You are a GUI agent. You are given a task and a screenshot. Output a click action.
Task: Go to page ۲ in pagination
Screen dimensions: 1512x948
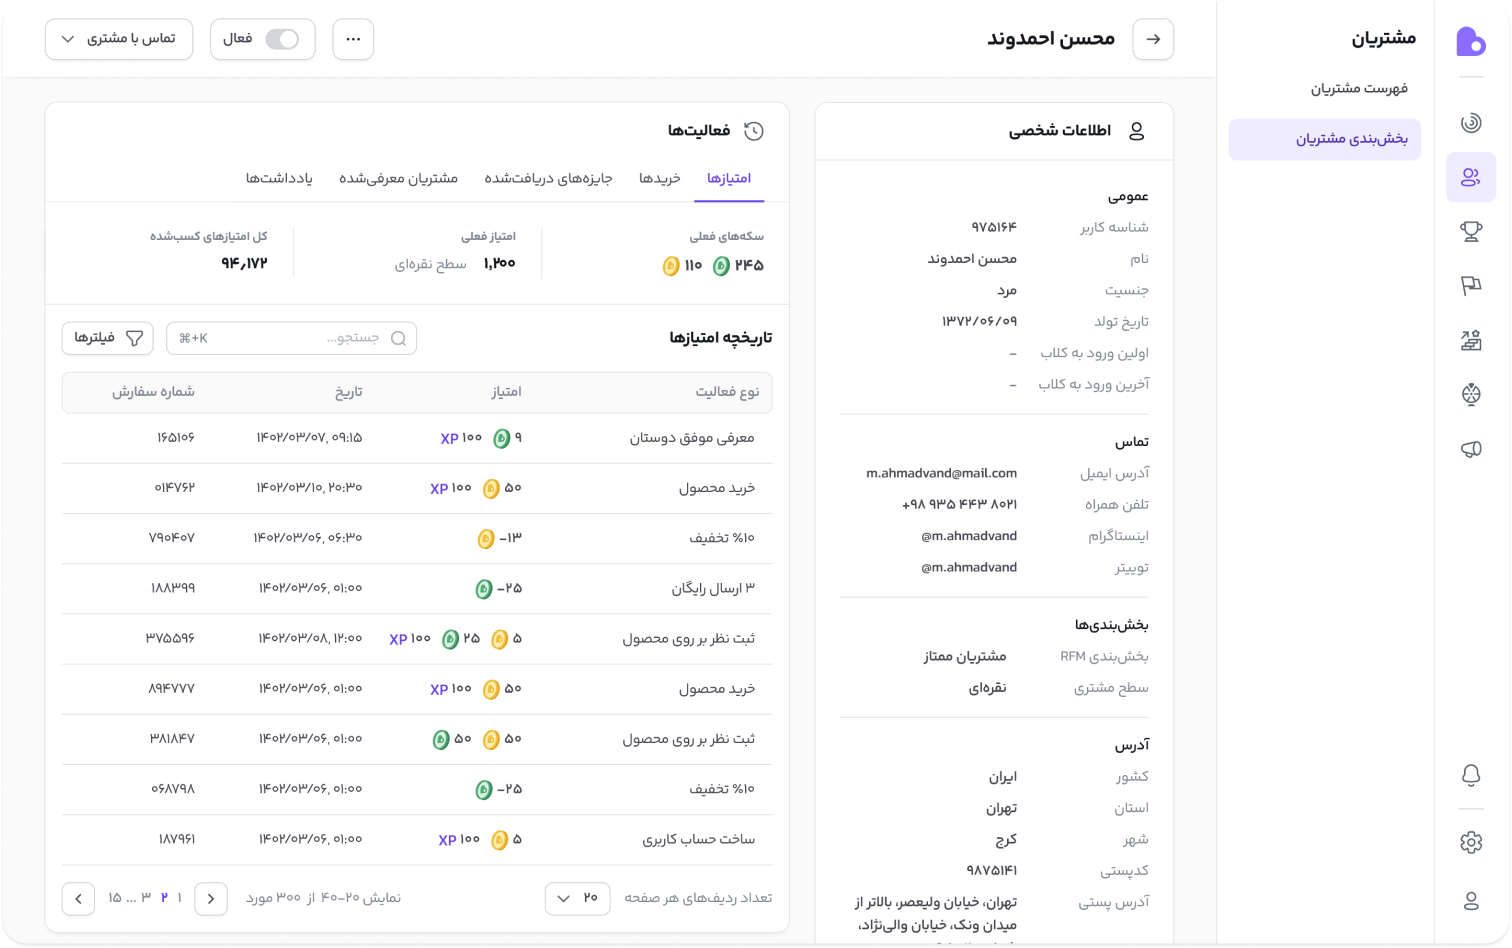164,898
